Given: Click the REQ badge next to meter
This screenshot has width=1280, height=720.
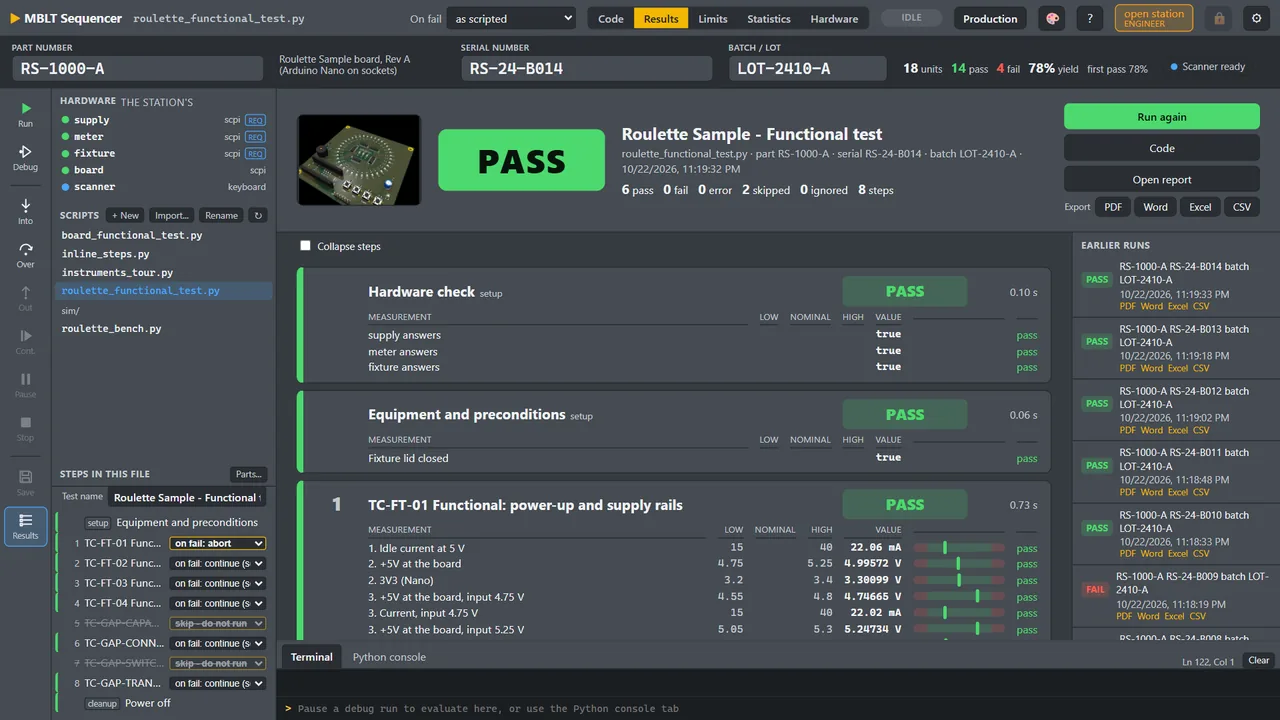Looking at the screenshot, I should pos(255,137).
